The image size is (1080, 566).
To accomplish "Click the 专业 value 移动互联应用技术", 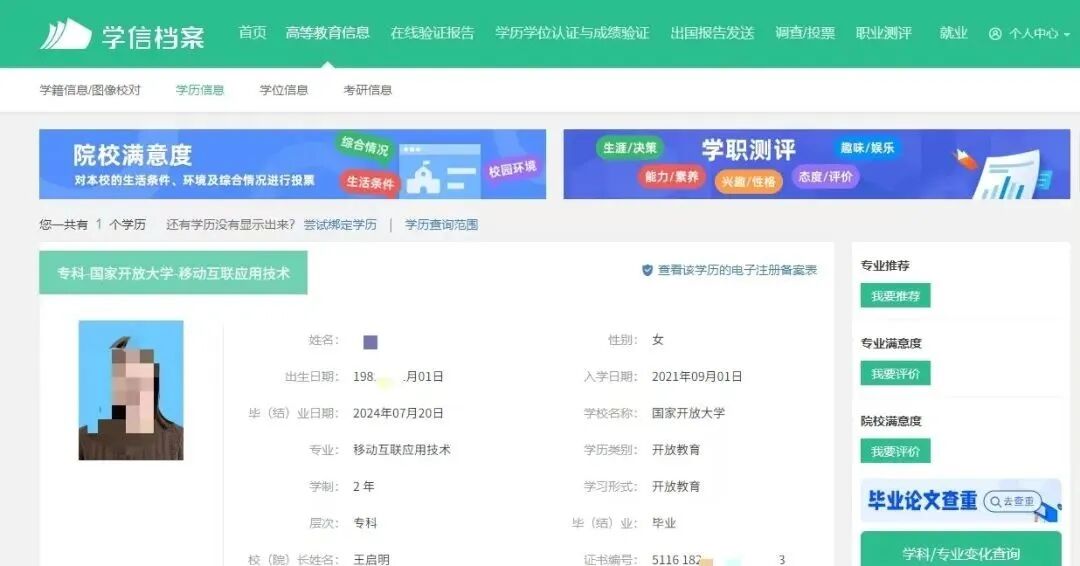I will click(402, 450).
